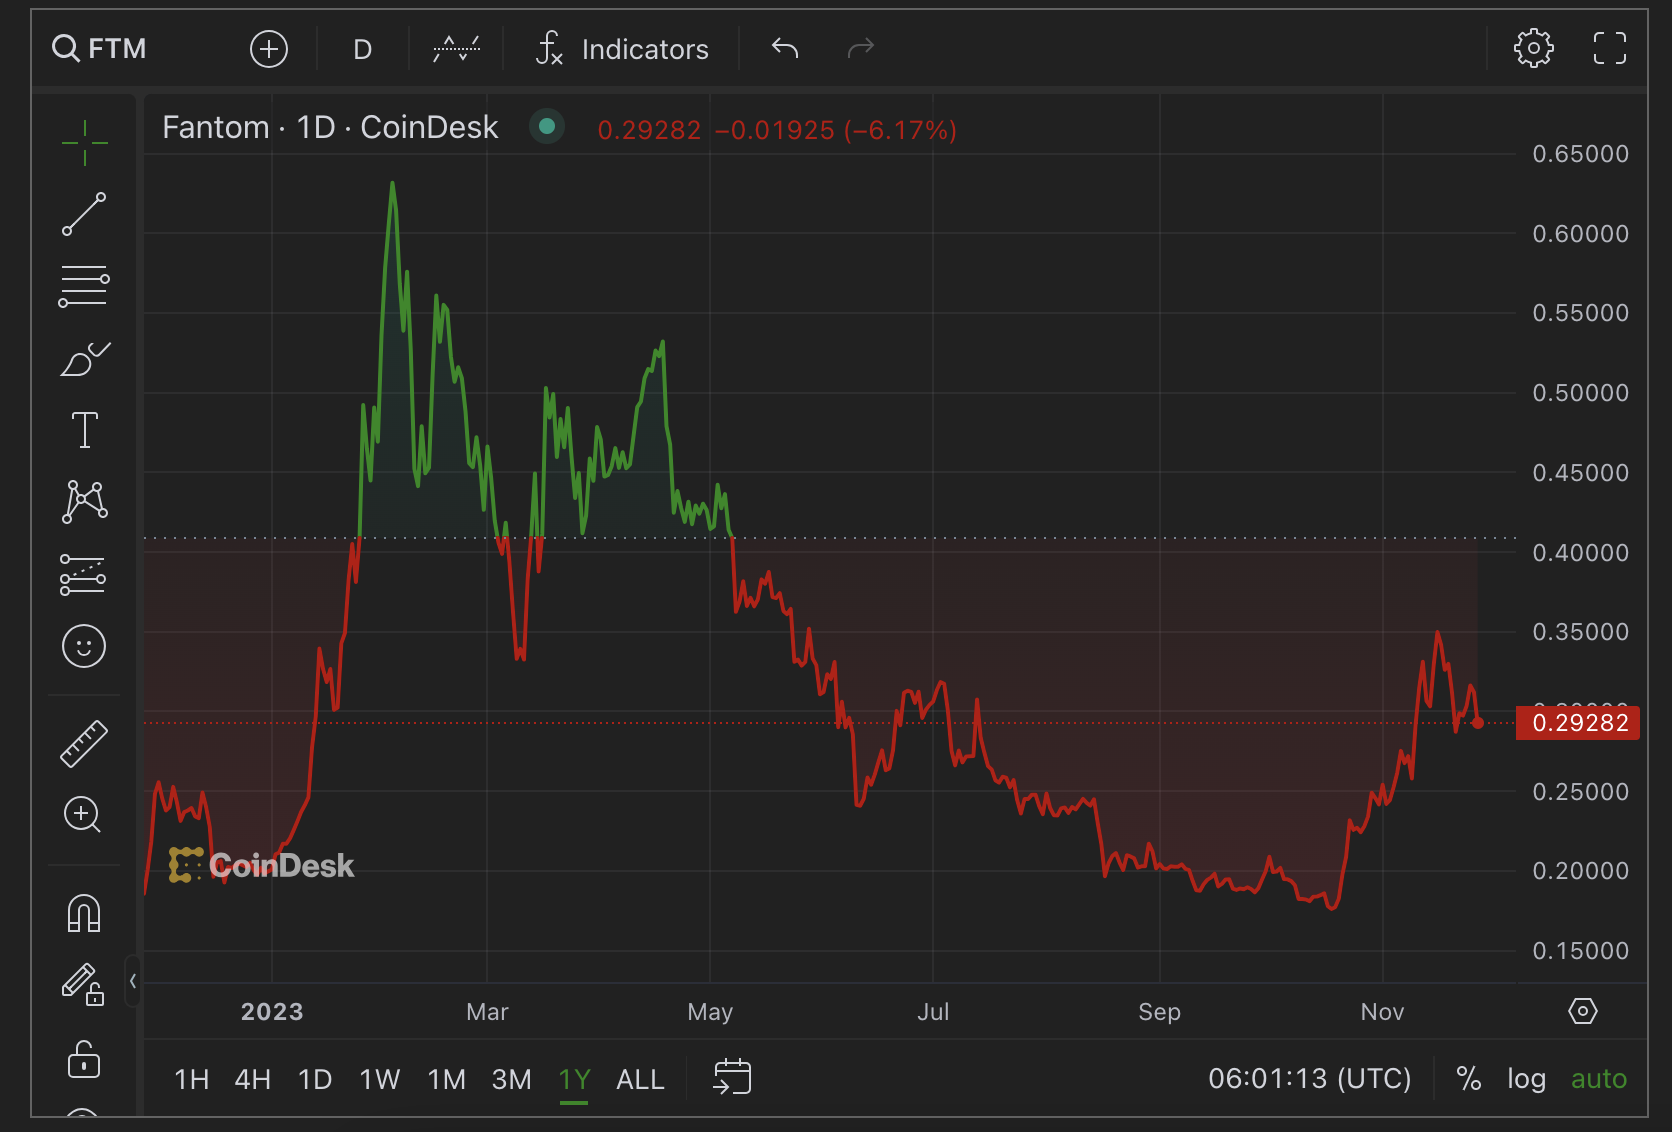Image resolution: width=1672 pixels, height=1132 pixels.
Task: Open the emoji icons tool
Action: tap(84, 646)
